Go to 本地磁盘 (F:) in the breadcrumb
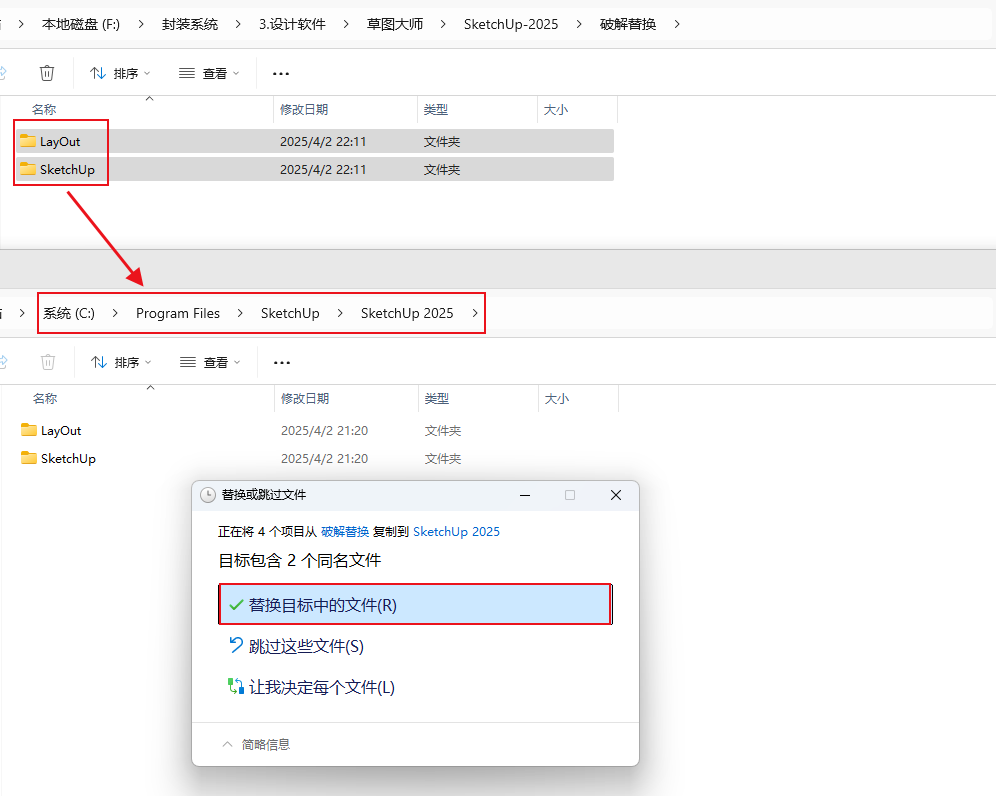Viewport: 996px width, 796px height. (81, 24)
